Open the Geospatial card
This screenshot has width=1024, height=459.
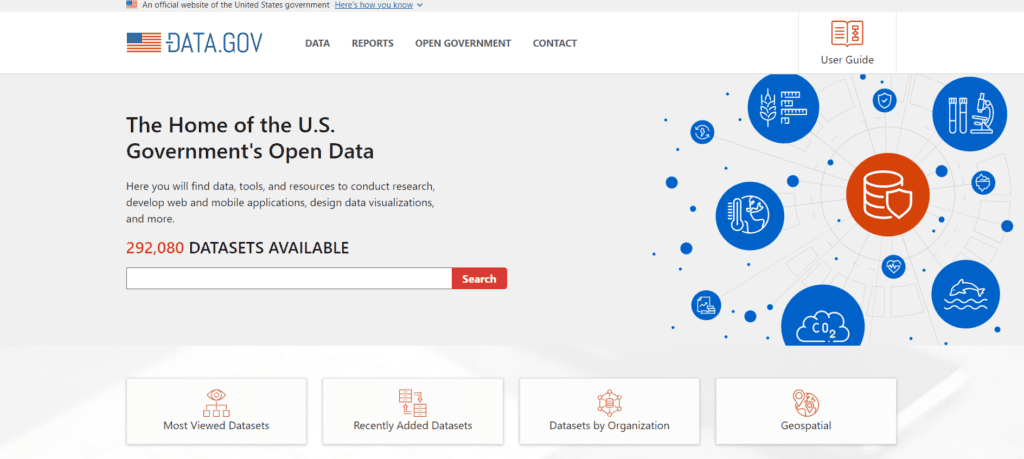coord(806,411)
